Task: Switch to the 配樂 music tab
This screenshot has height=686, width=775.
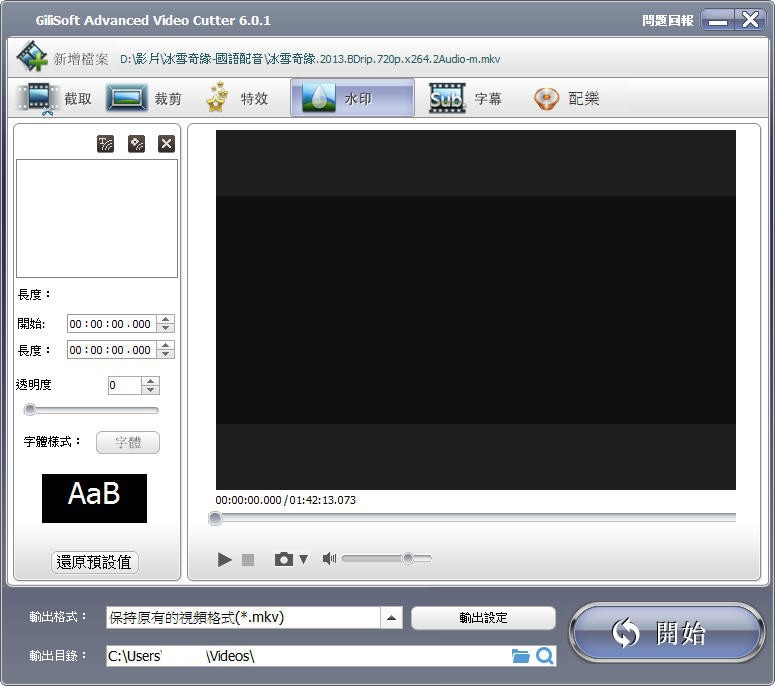Action: tap(566, 98)
